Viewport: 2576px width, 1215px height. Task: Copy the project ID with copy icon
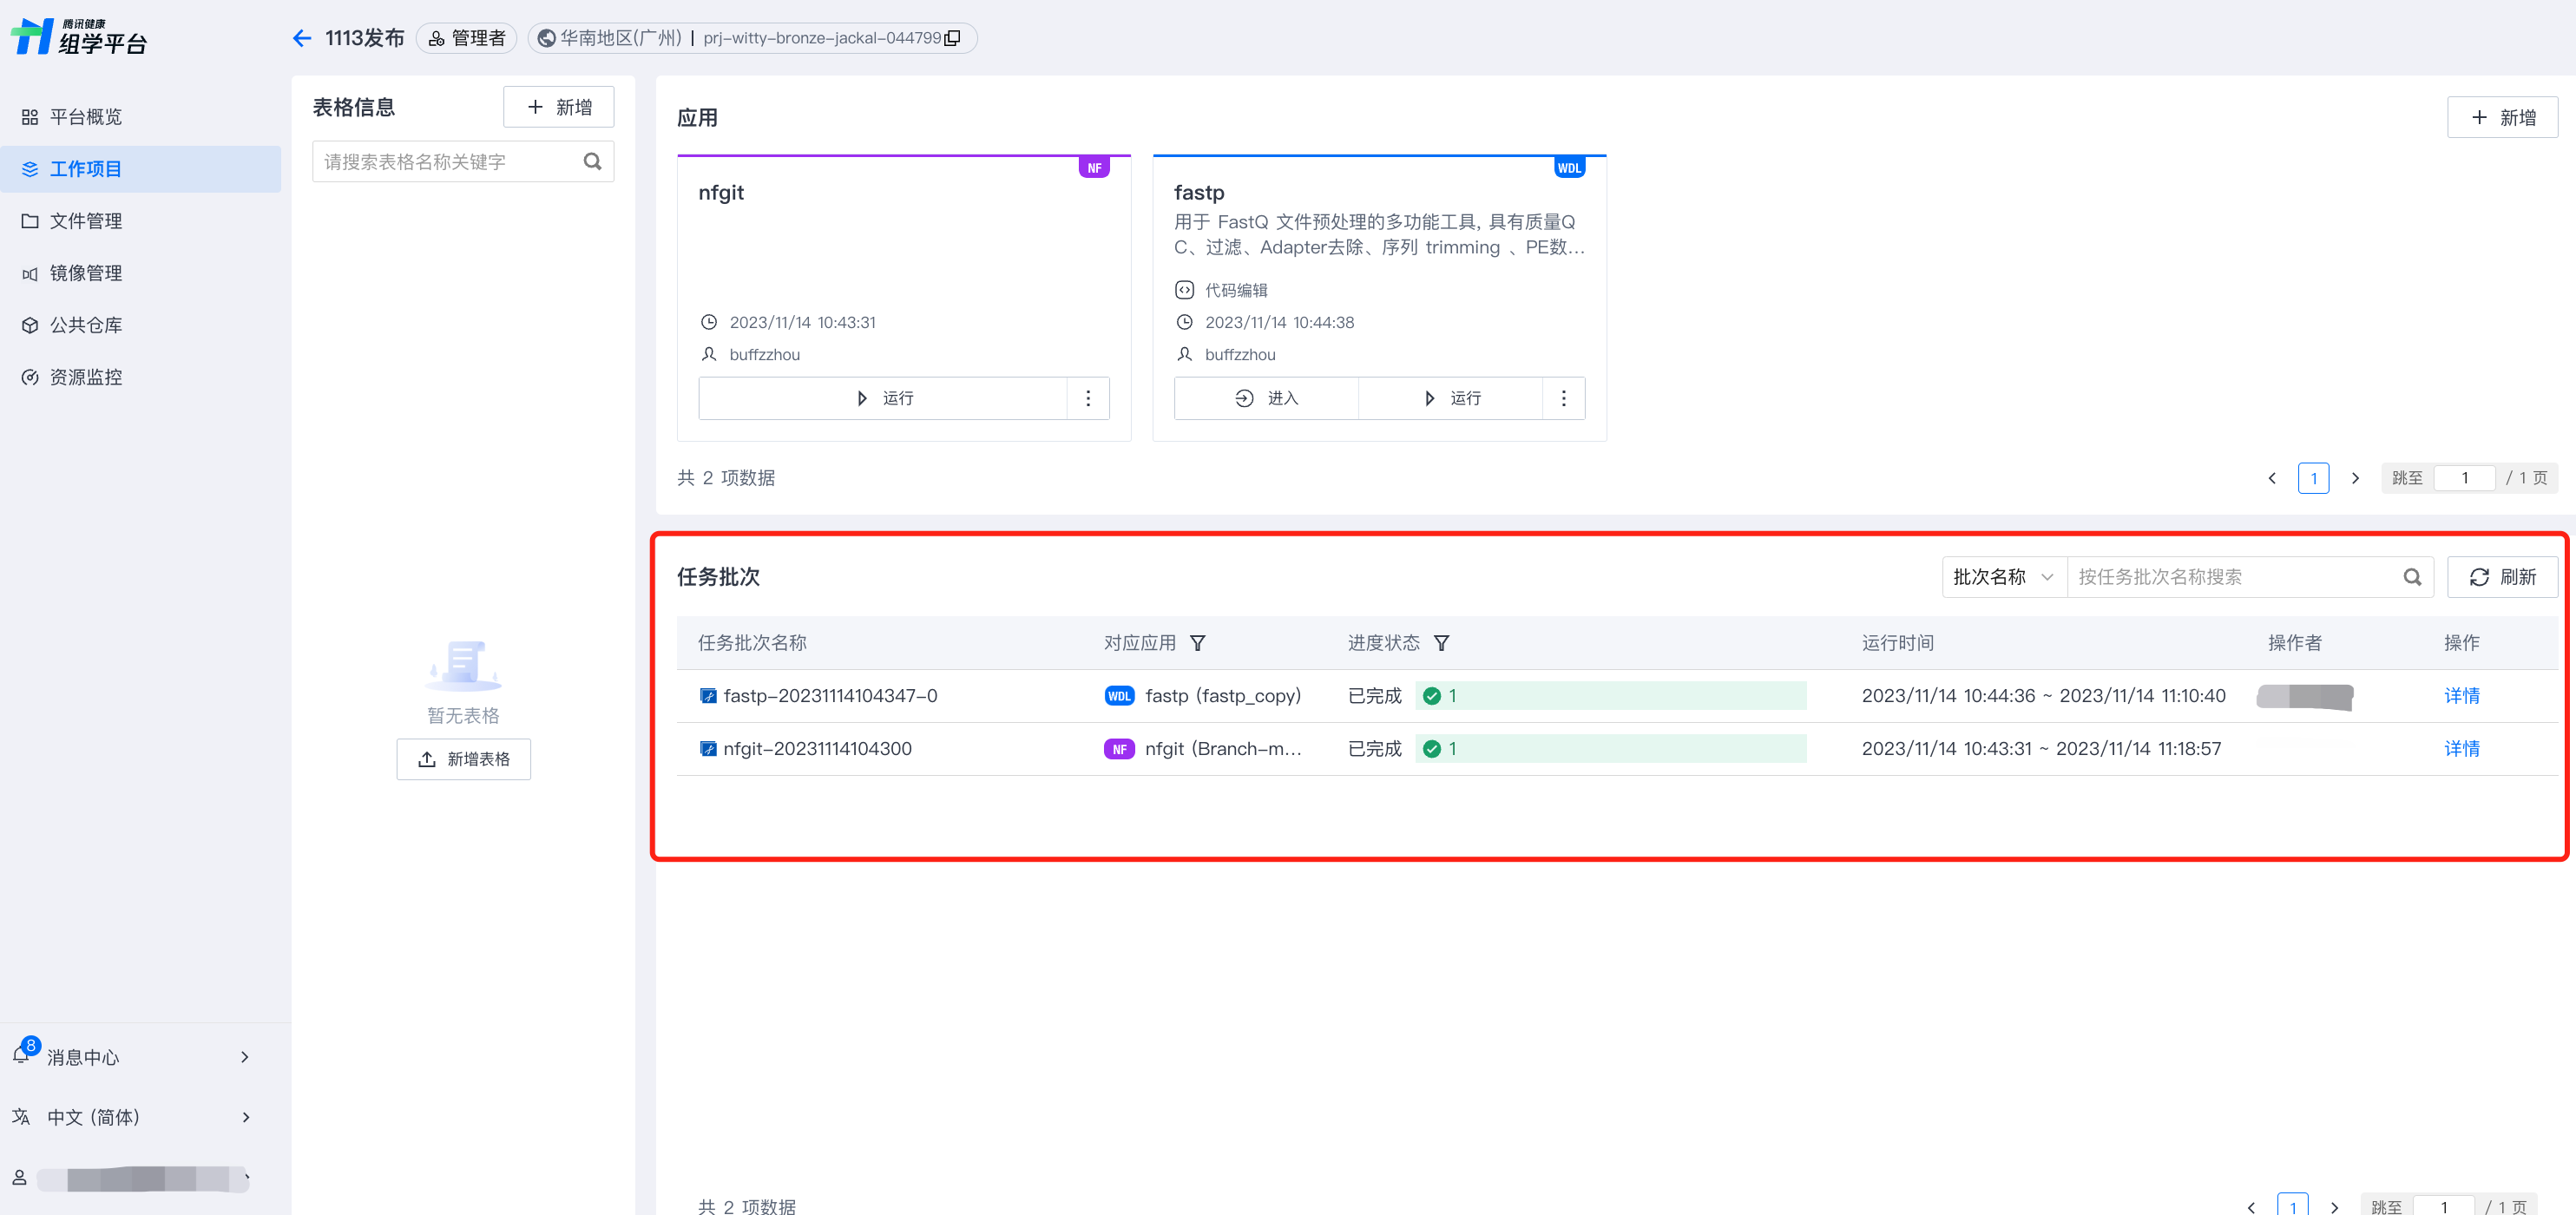point(952,38)
